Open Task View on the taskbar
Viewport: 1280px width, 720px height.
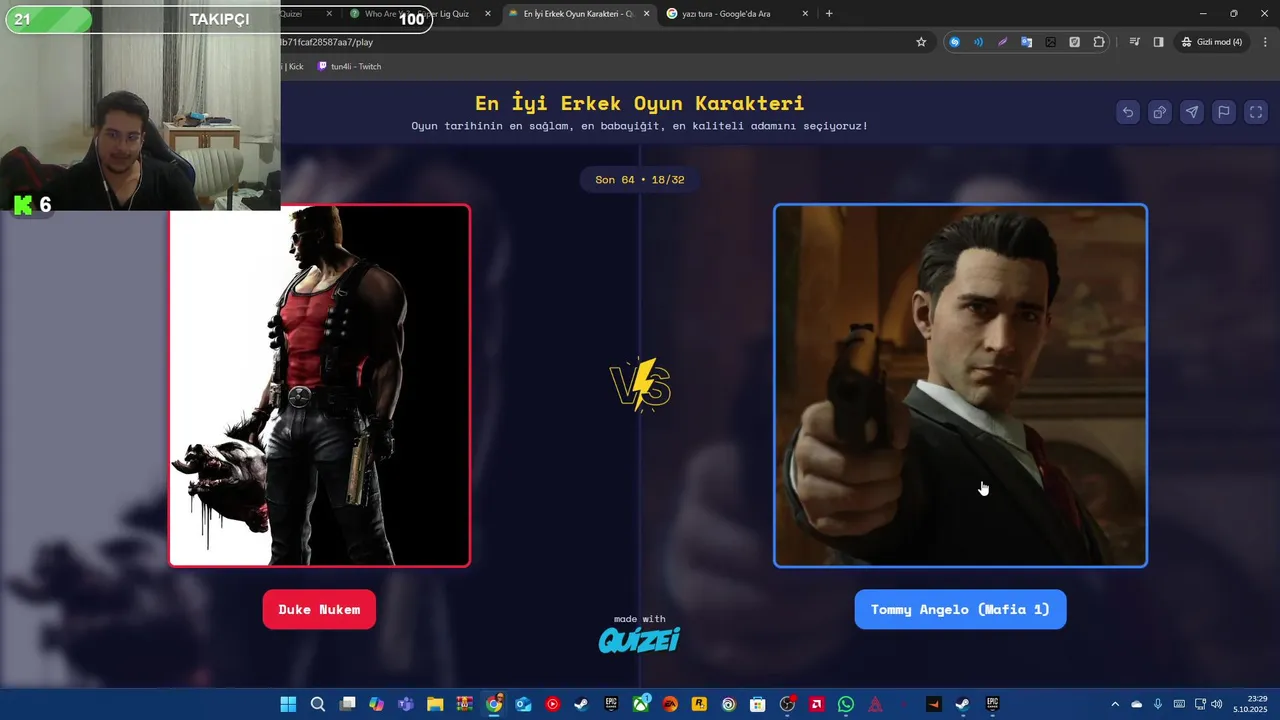(x=347, y=704)
